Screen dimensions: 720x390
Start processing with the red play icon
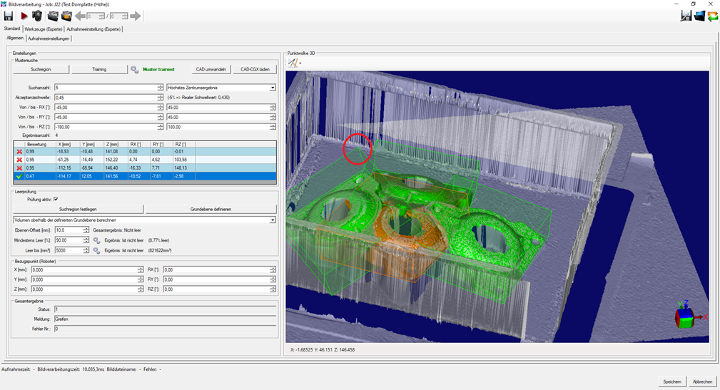coord(24,16)
